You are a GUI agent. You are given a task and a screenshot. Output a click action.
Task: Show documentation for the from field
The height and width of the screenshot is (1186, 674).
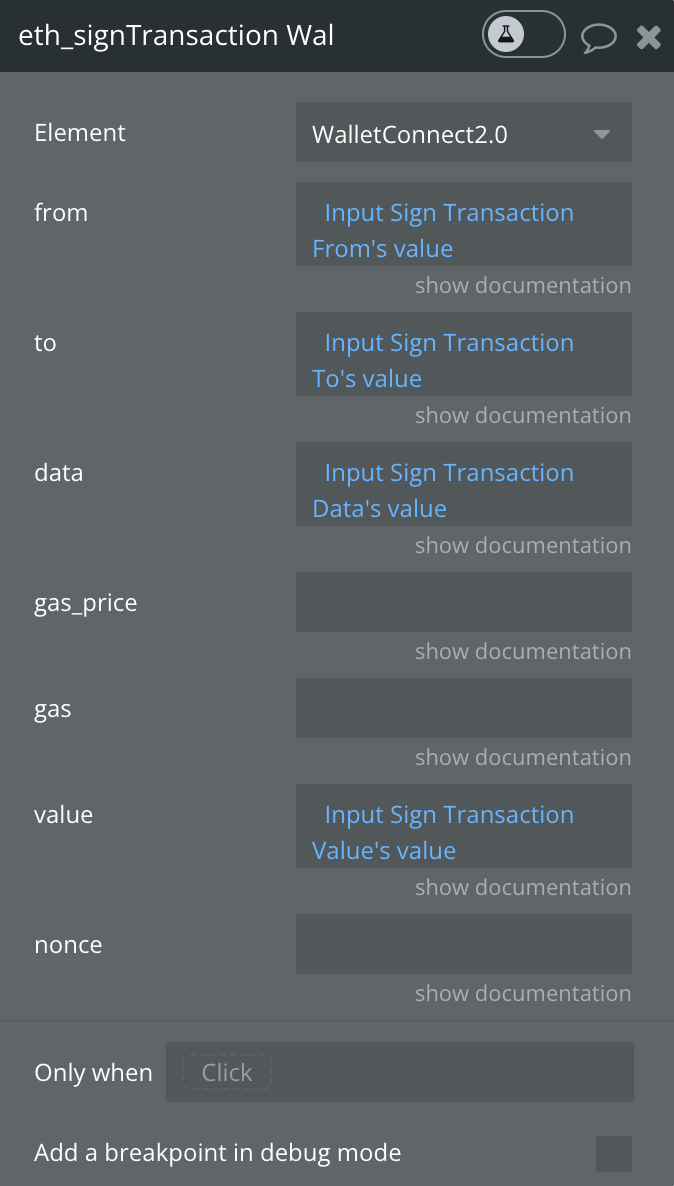pos(523,285)
